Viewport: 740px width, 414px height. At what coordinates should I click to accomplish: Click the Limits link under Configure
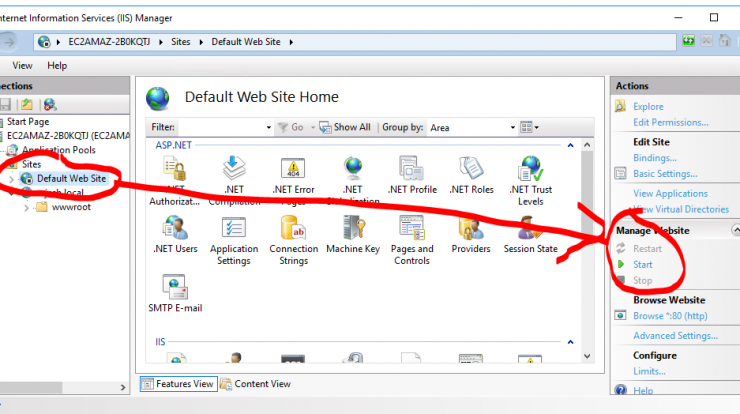point(649,371)
